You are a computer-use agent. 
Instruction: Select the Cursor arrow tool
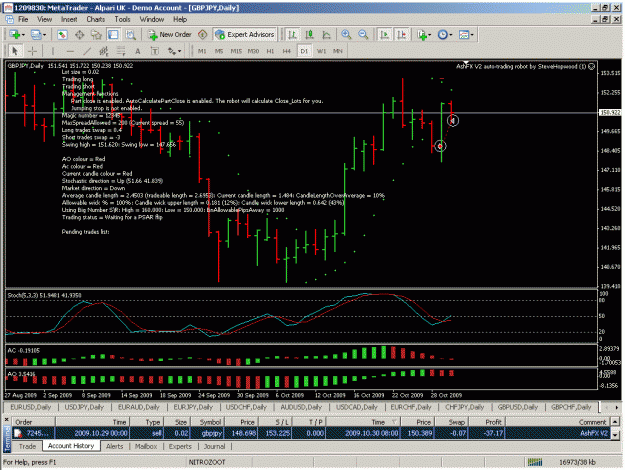point(15,51)
